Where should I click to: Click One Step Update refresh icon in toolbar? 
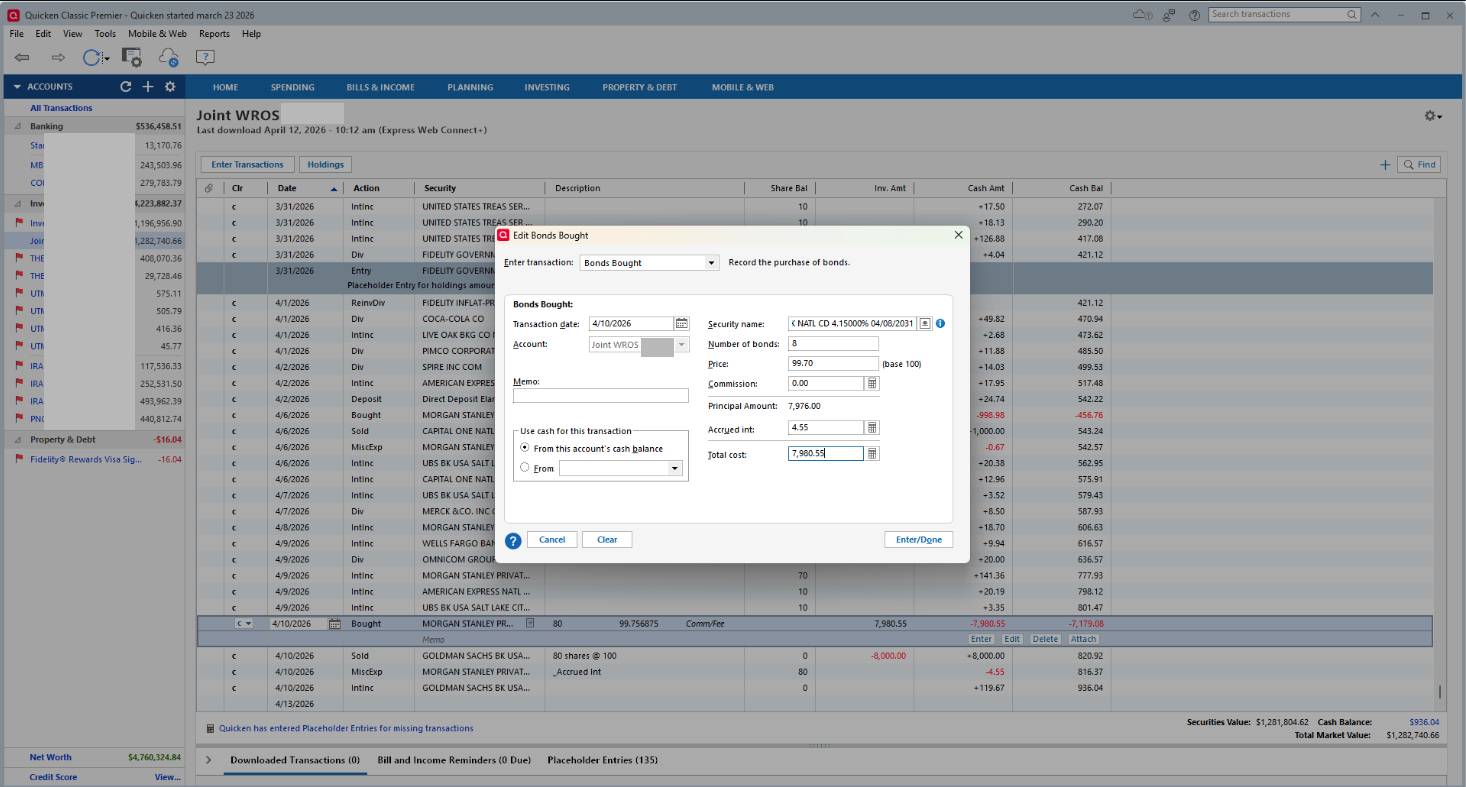tap(91, 58)
